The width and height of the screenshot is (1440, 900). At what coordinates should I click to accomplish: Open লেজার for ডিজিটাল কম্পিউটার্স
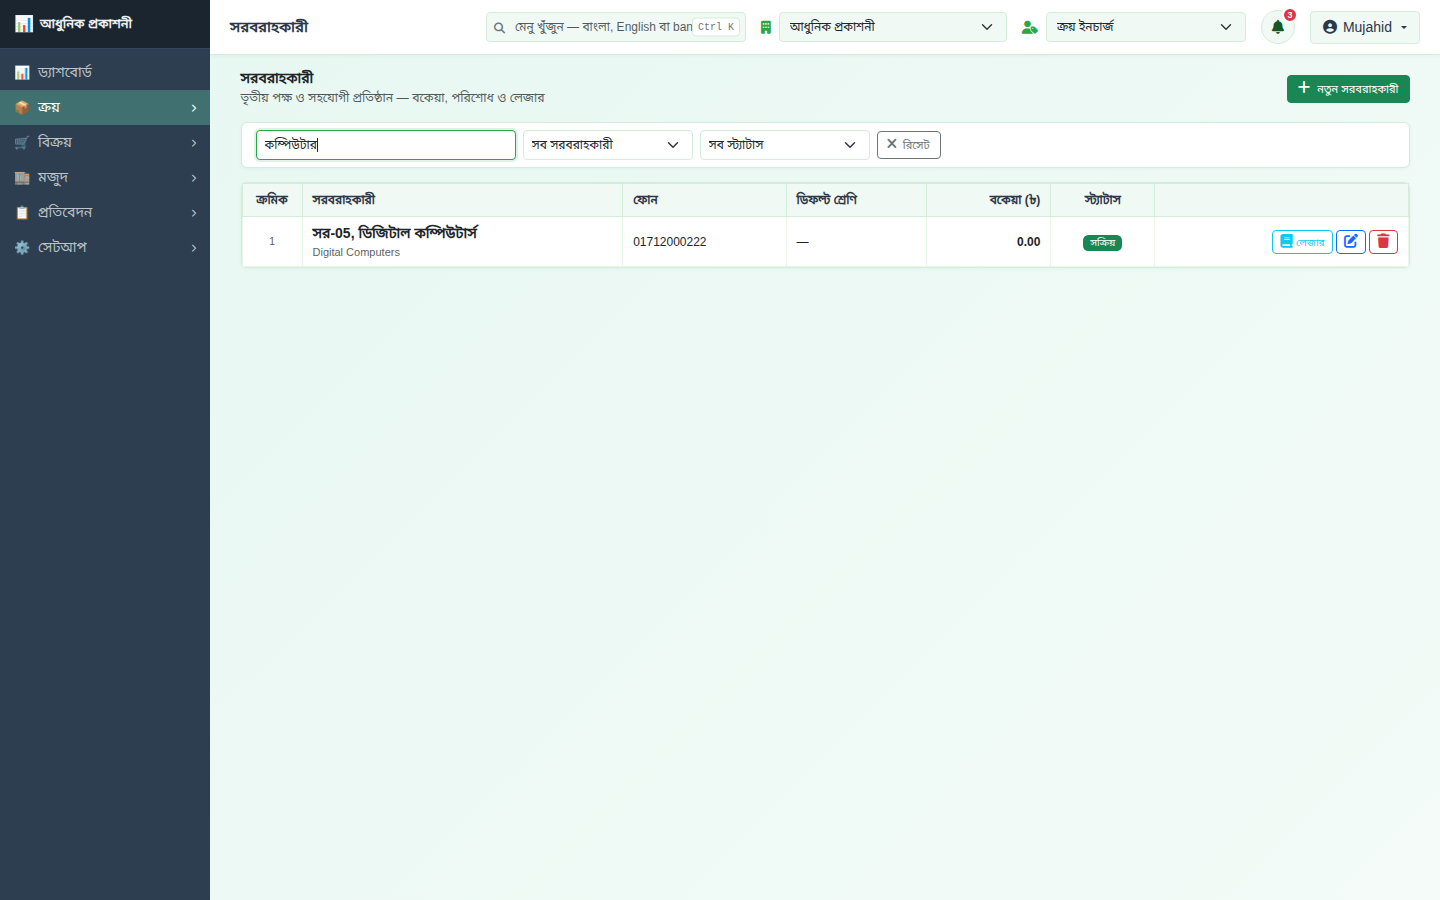pos(1302,242)
